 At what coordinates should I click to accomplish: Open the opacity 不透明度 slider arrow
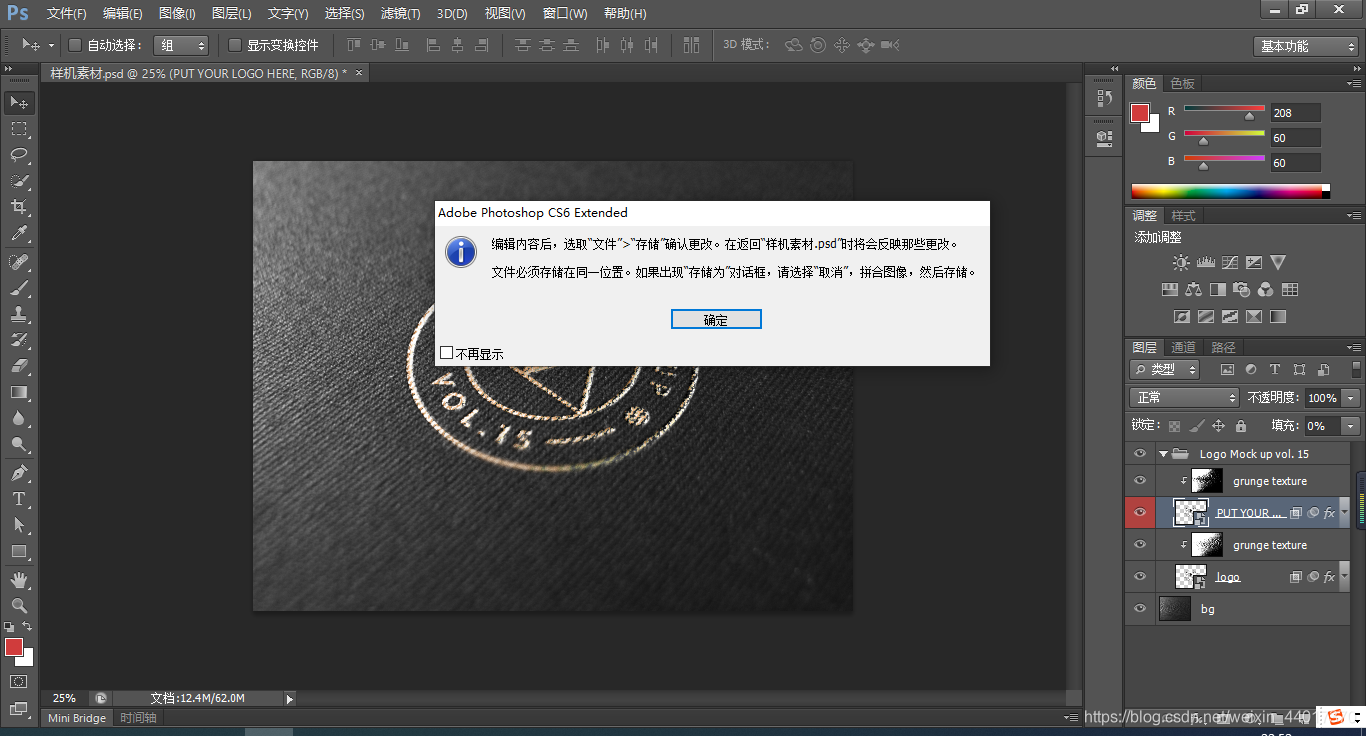[x=1351, y=398]
